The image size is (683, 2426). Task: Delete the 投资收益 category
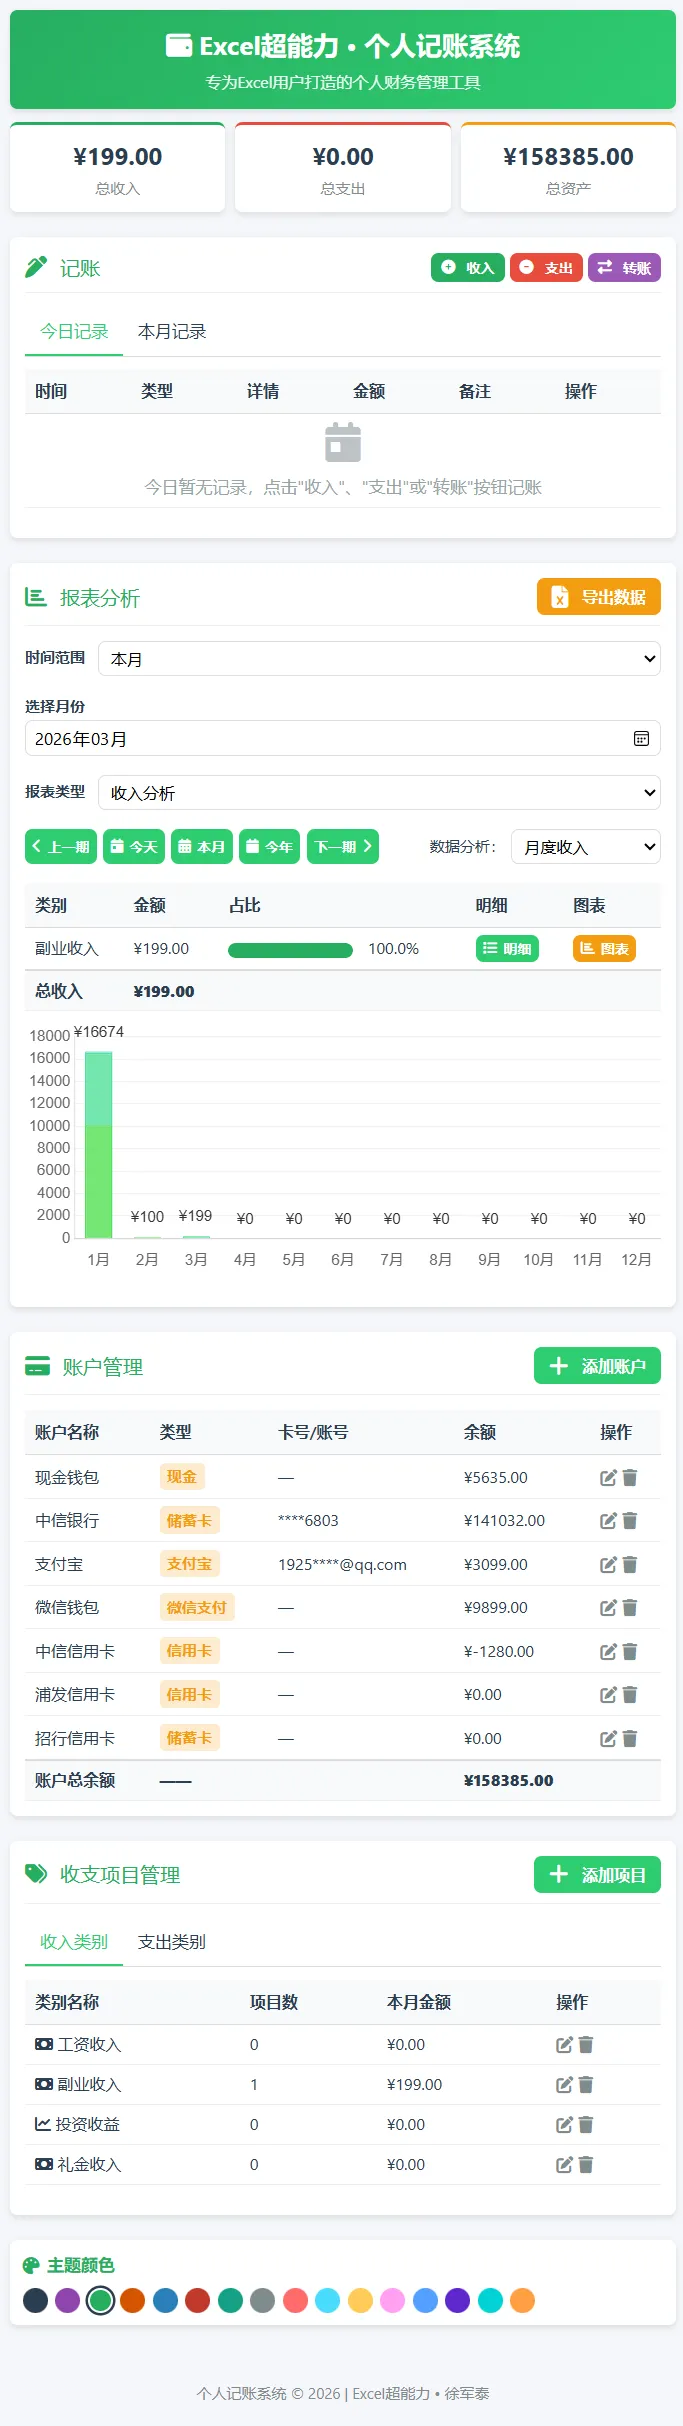(x=586, y=2125)
